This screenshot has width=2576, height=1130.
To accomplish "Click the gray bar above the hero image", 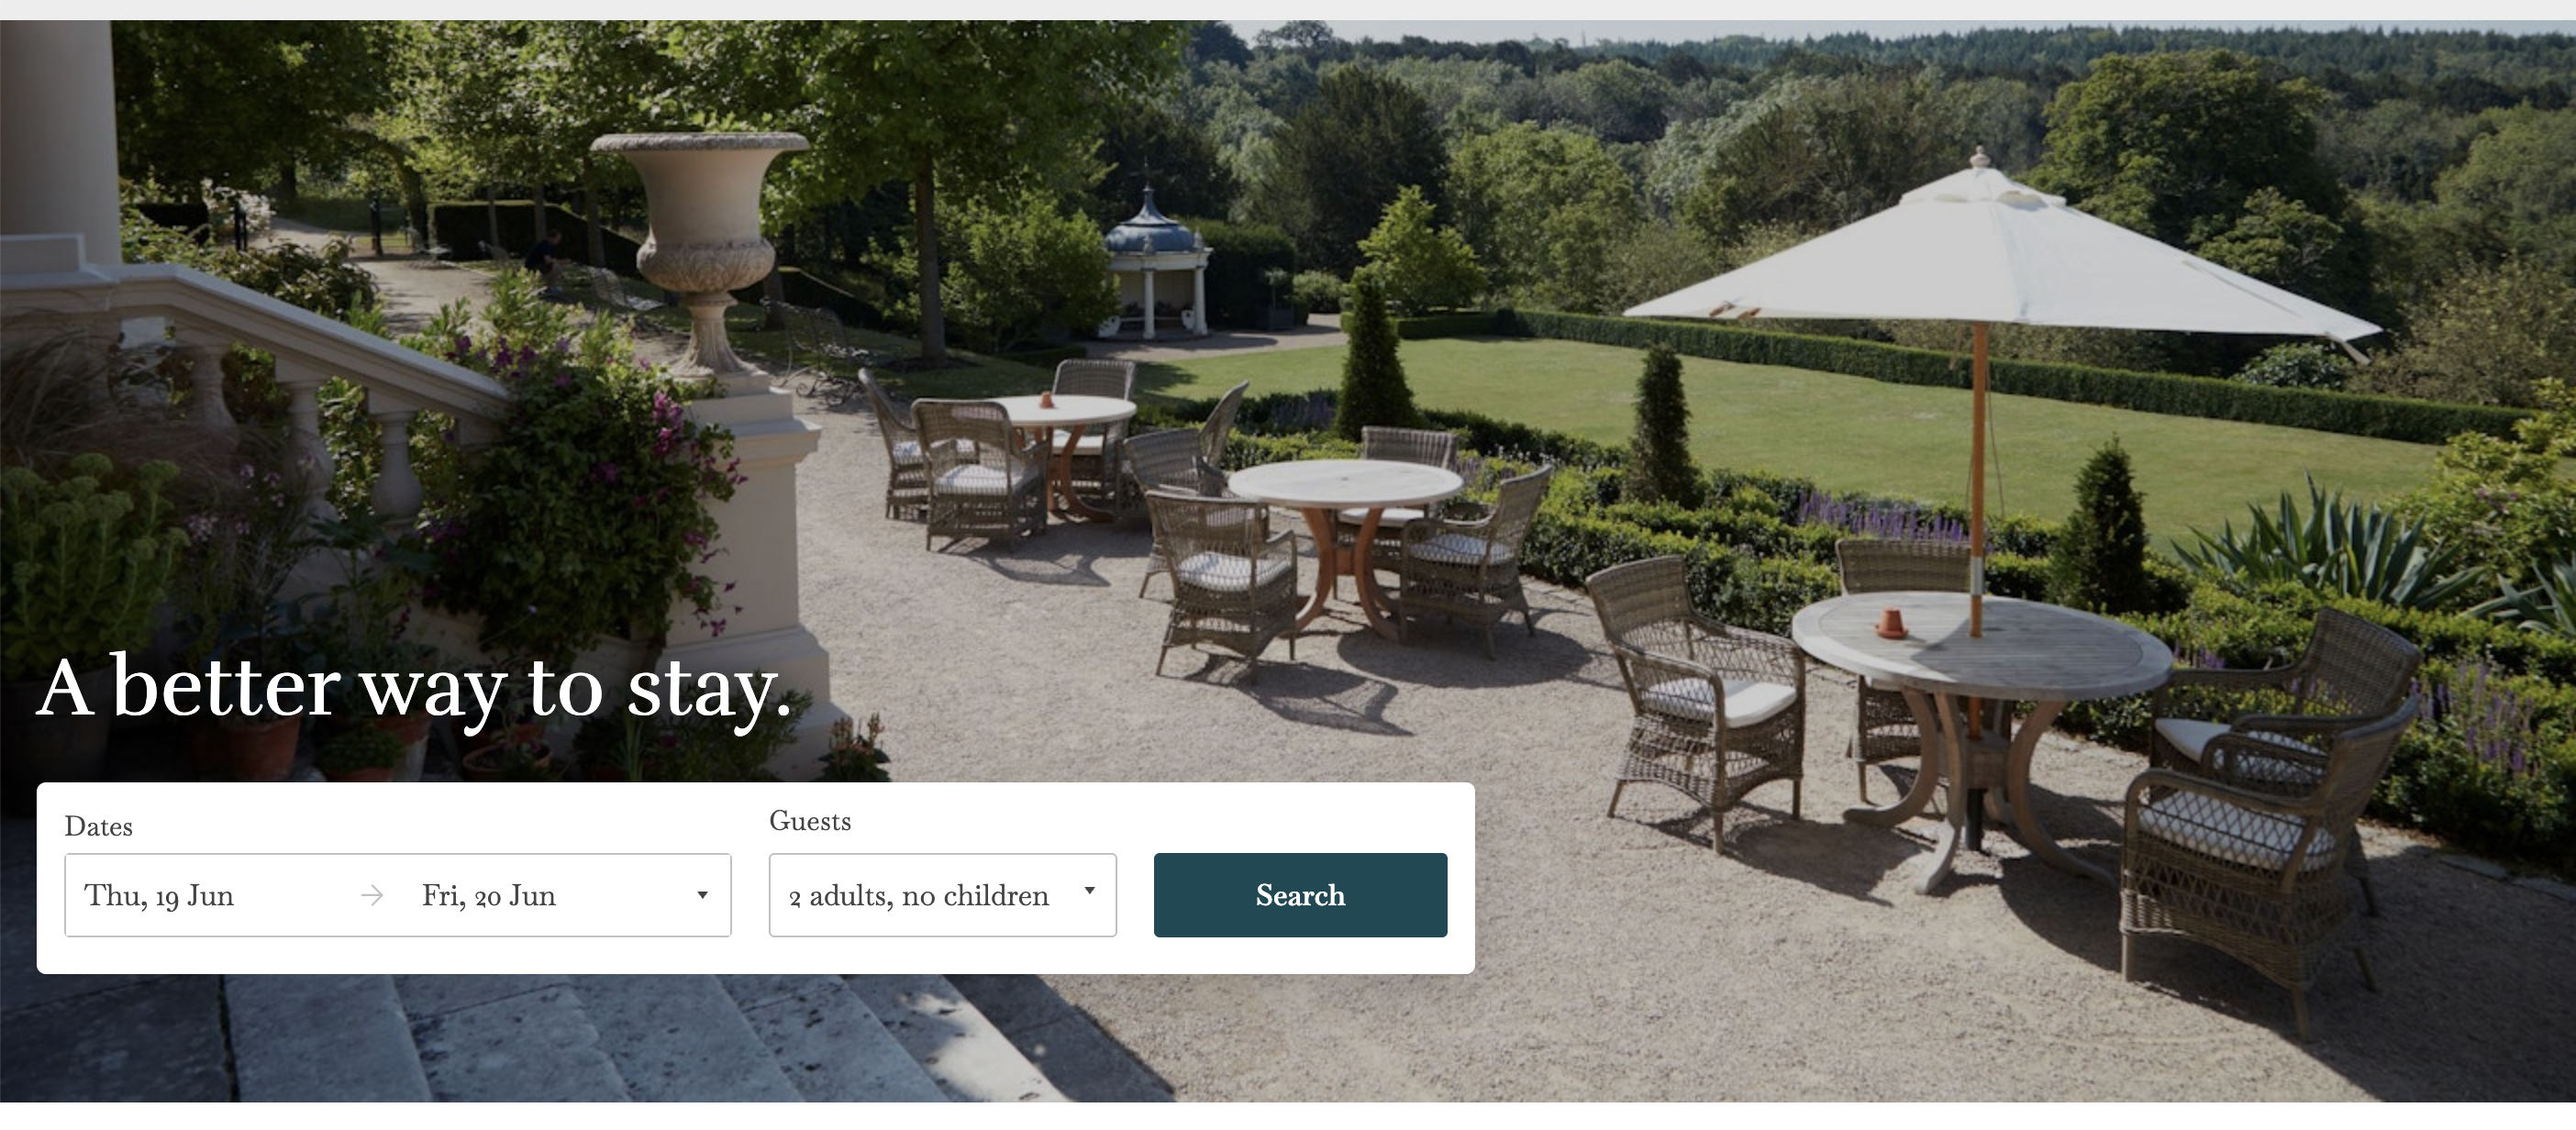I will click(x=1288, y=10).
